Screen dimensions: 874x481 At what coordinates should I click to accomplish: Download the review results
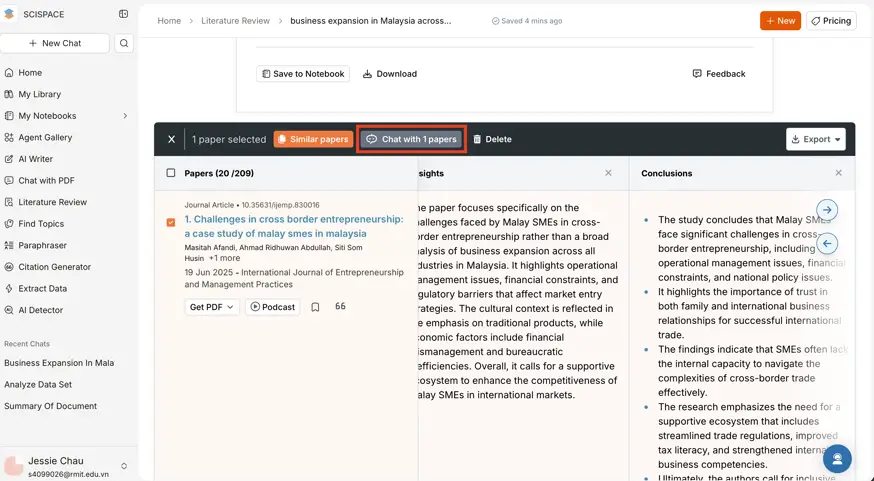point(390,74)
